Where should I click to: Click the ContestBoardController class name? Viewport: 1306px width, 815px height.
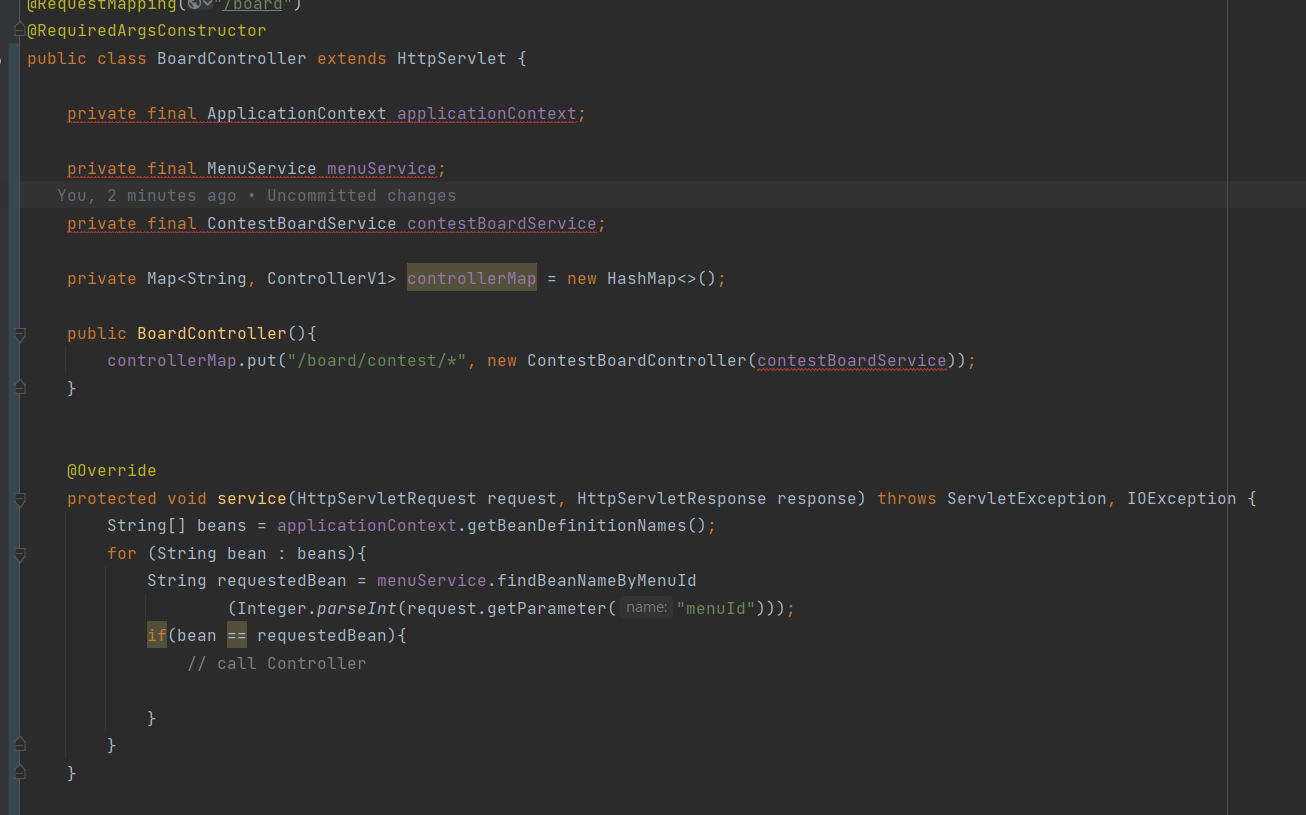click(637, 360)
